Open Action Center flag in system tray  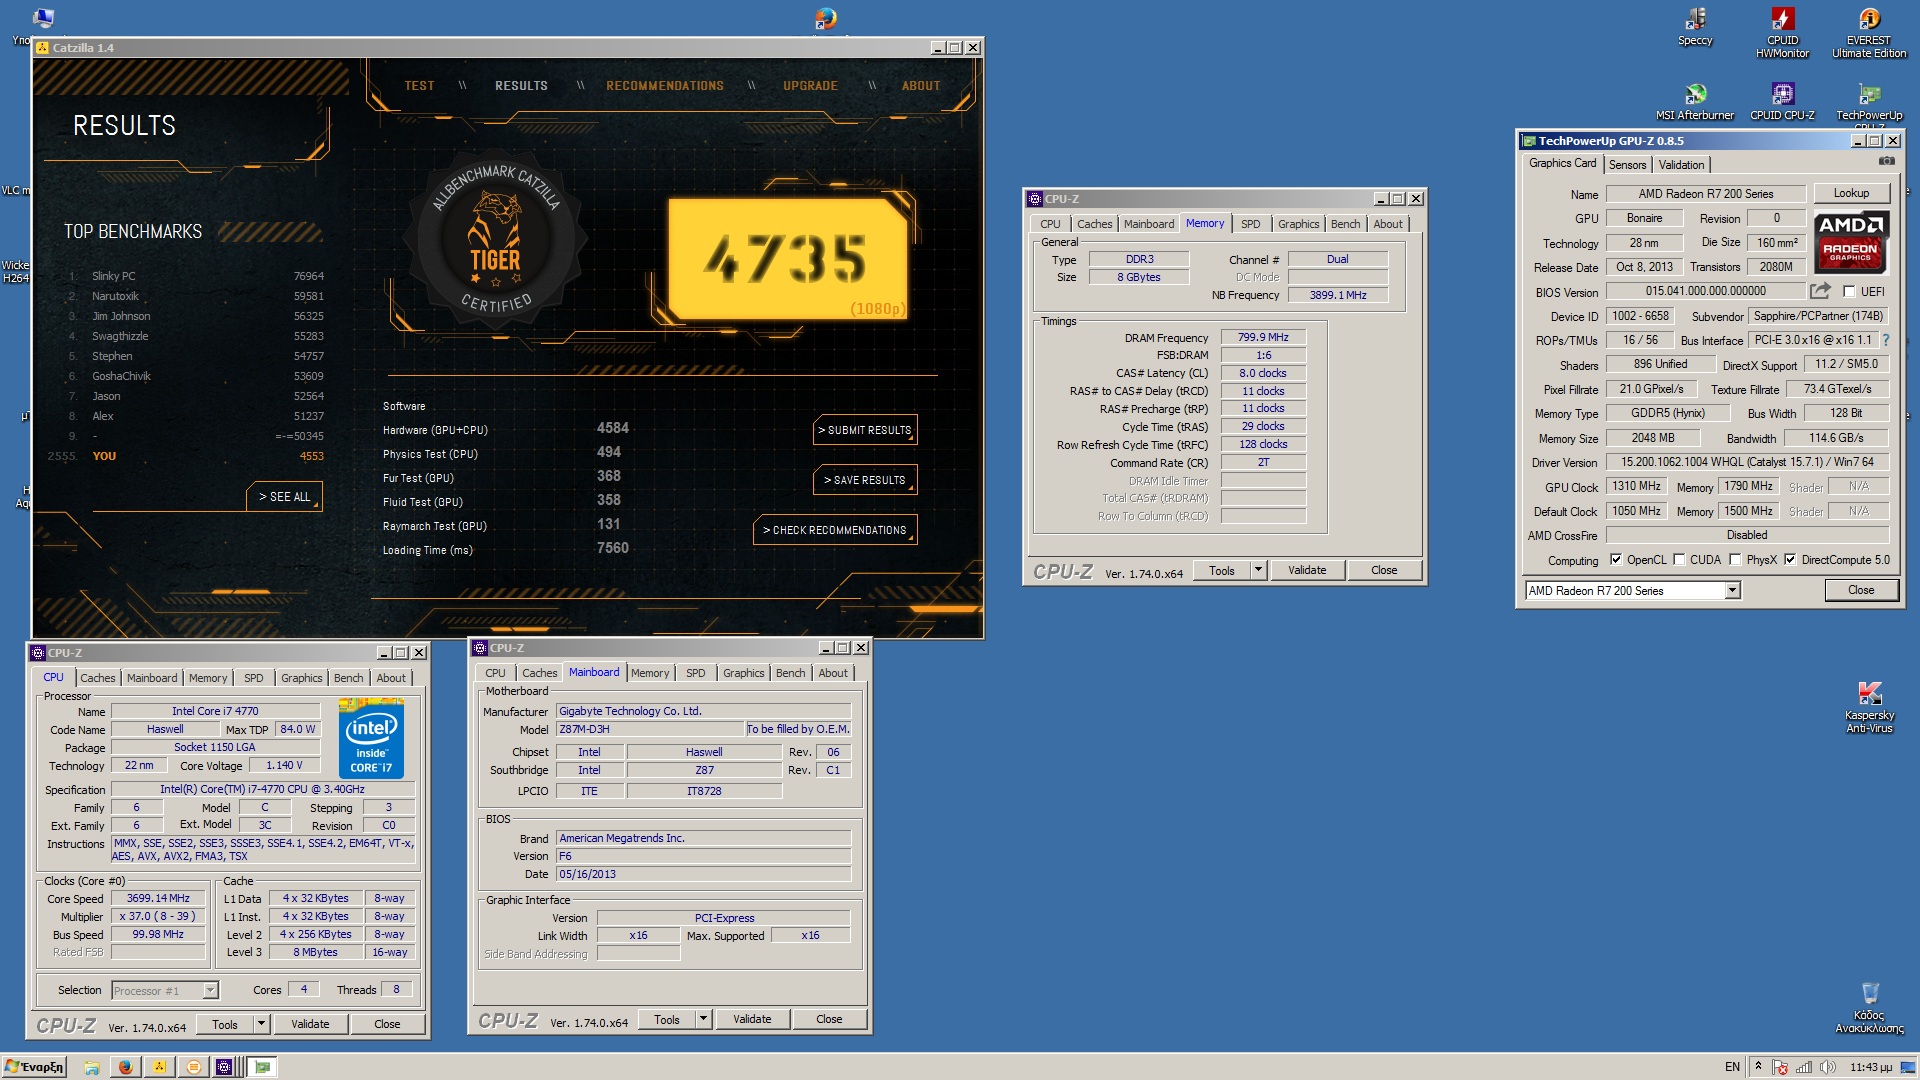click(x=1780, y=1067)
